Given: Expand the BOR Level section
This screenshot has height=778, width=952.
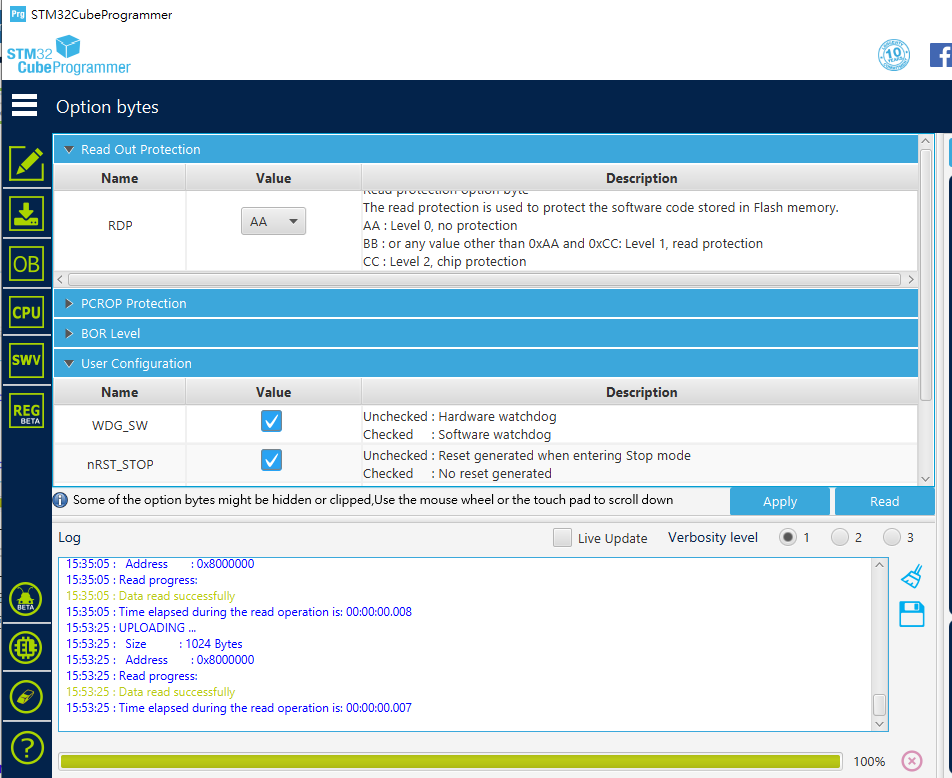Looking at the screenshot, I should tap(486, 333).
